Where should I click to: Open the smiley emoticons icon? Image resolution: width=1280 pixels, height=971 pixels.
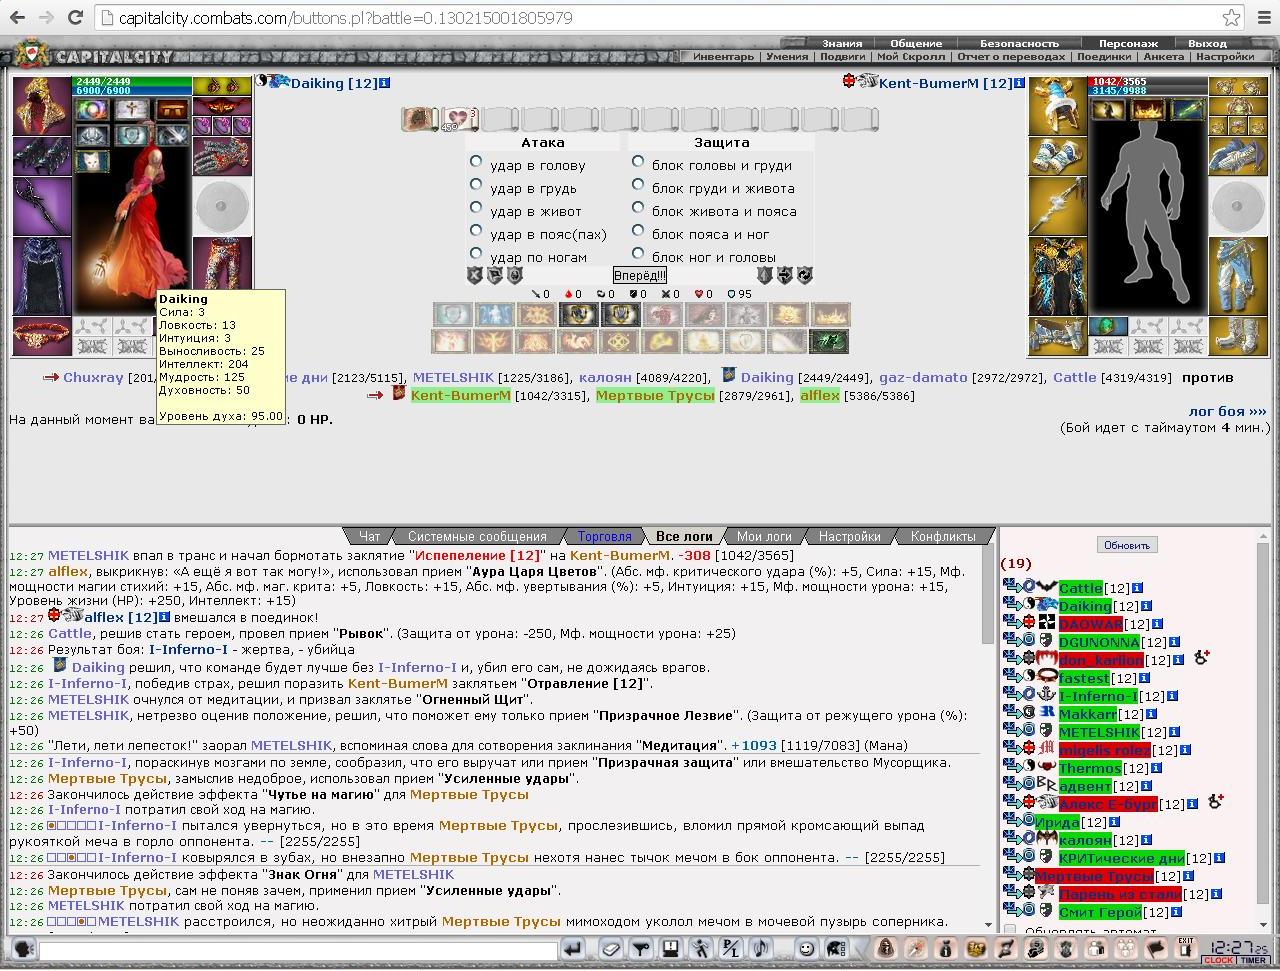click(806, 949)
